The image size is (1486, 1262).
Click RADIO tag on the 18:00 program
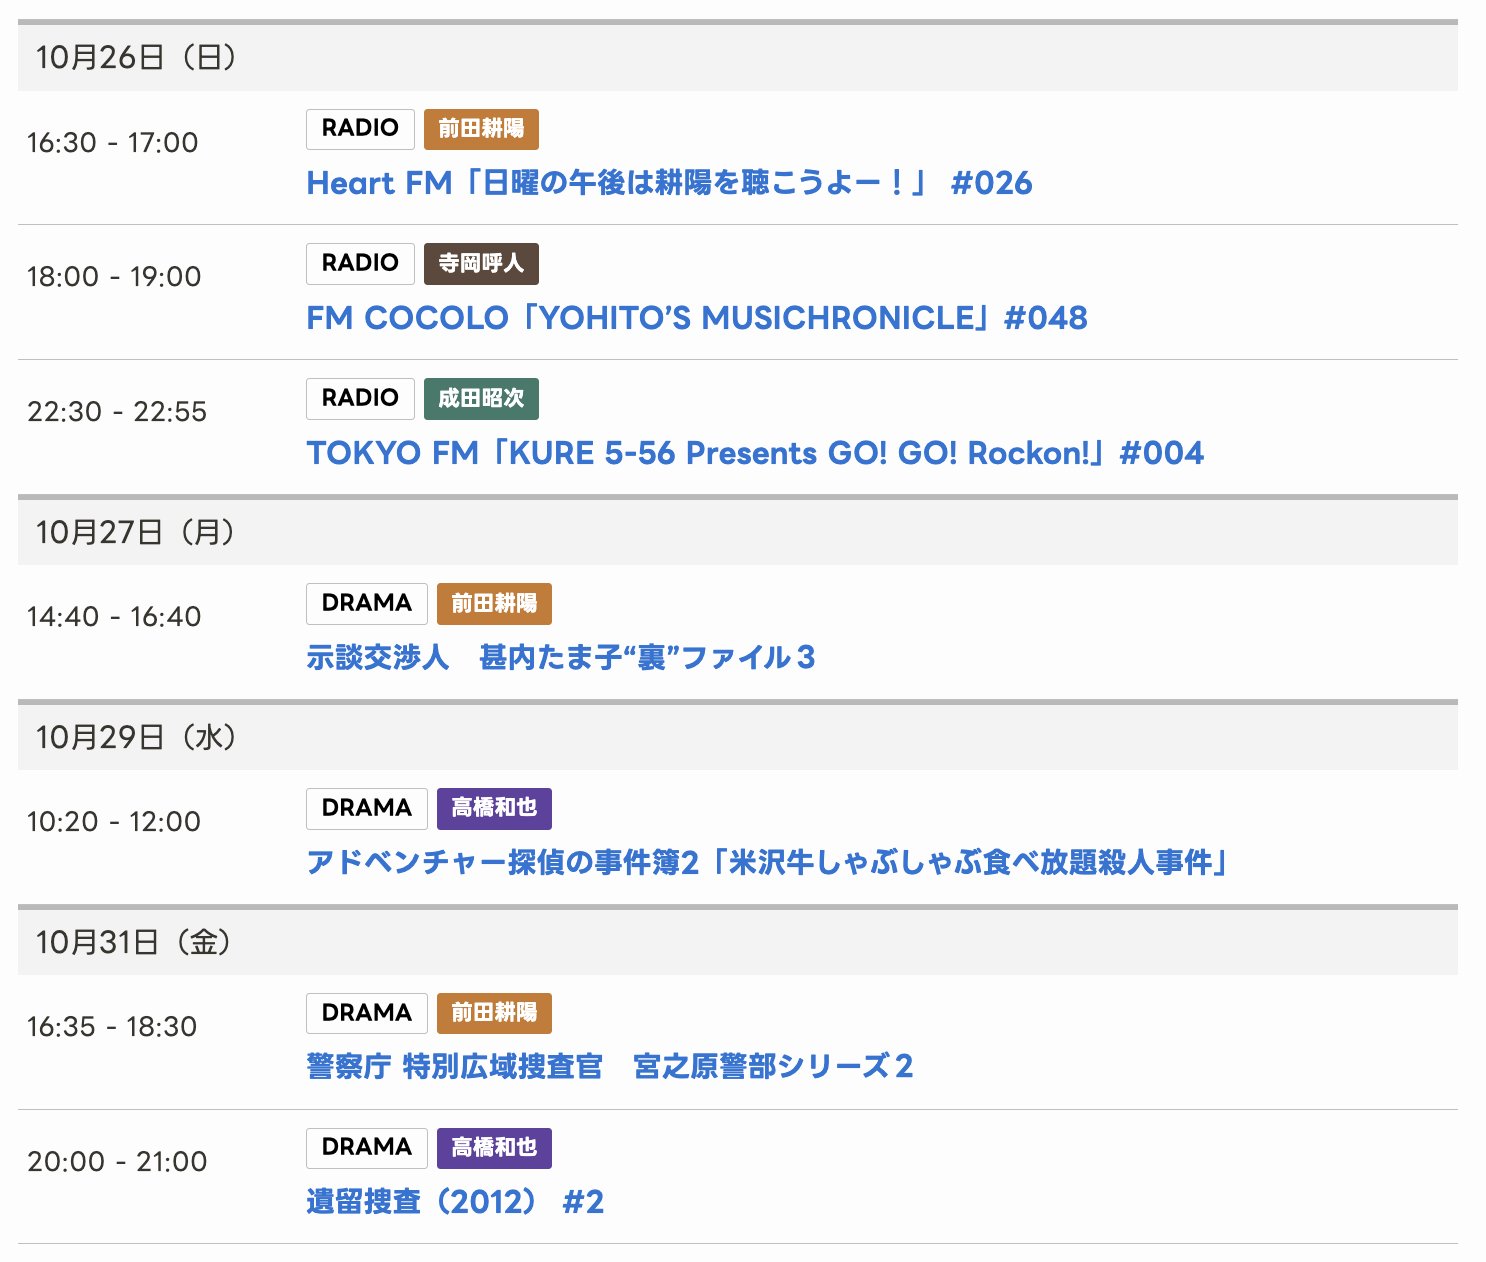360,264
